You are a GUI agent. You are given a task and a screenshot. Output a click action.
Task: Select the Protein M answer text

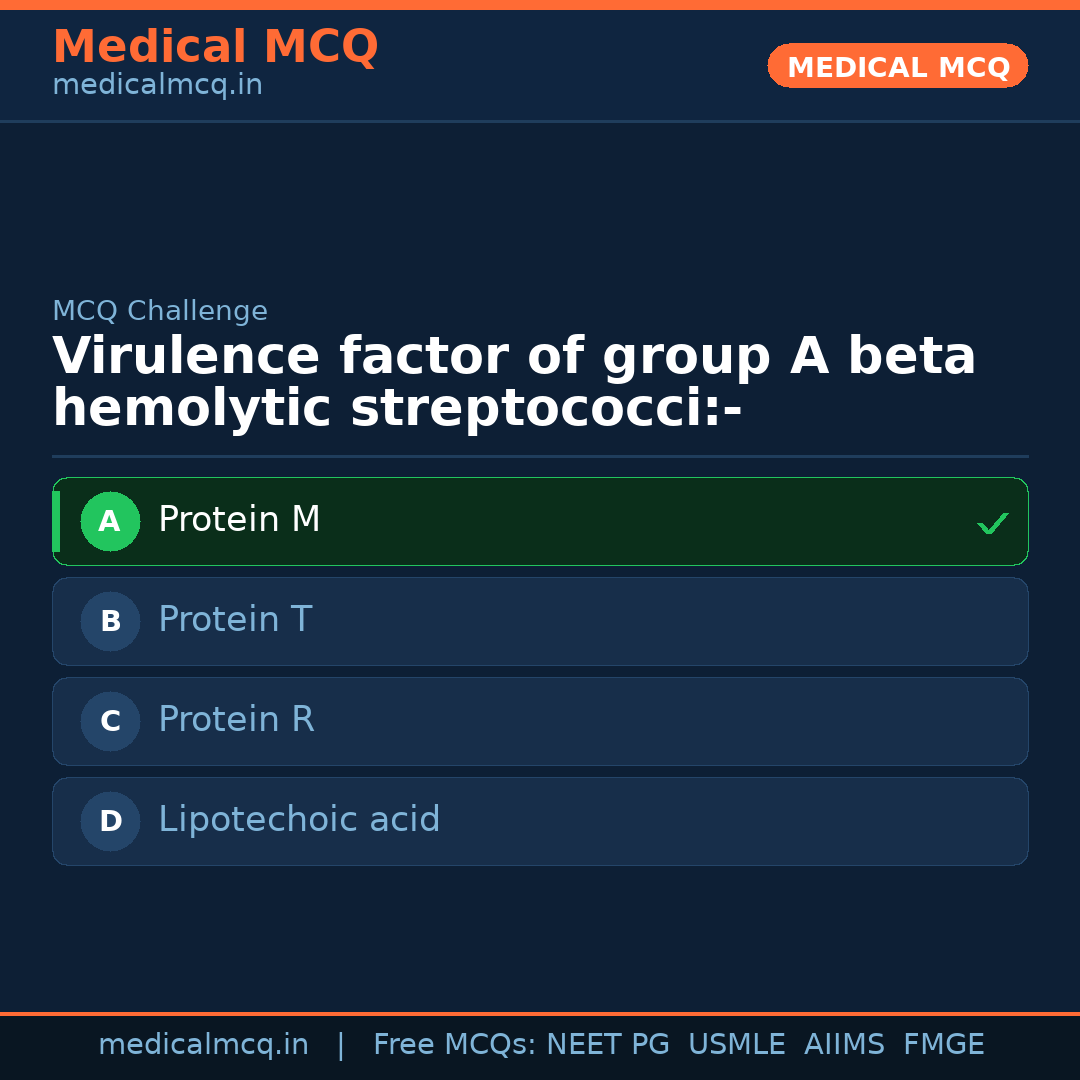[239, 520]
